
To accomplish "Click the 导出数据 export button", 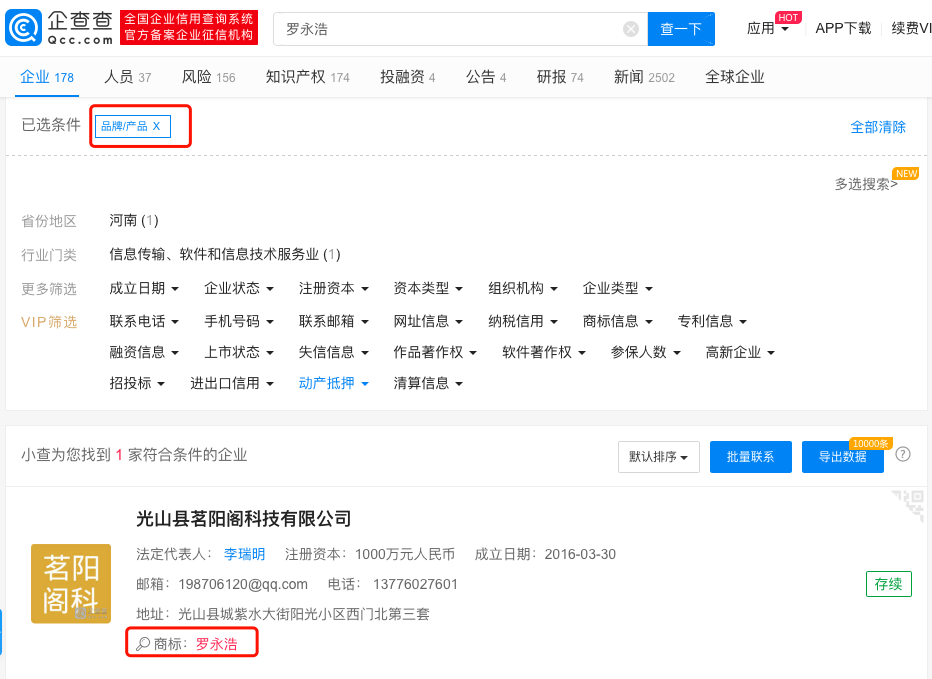I will point(843,457).
